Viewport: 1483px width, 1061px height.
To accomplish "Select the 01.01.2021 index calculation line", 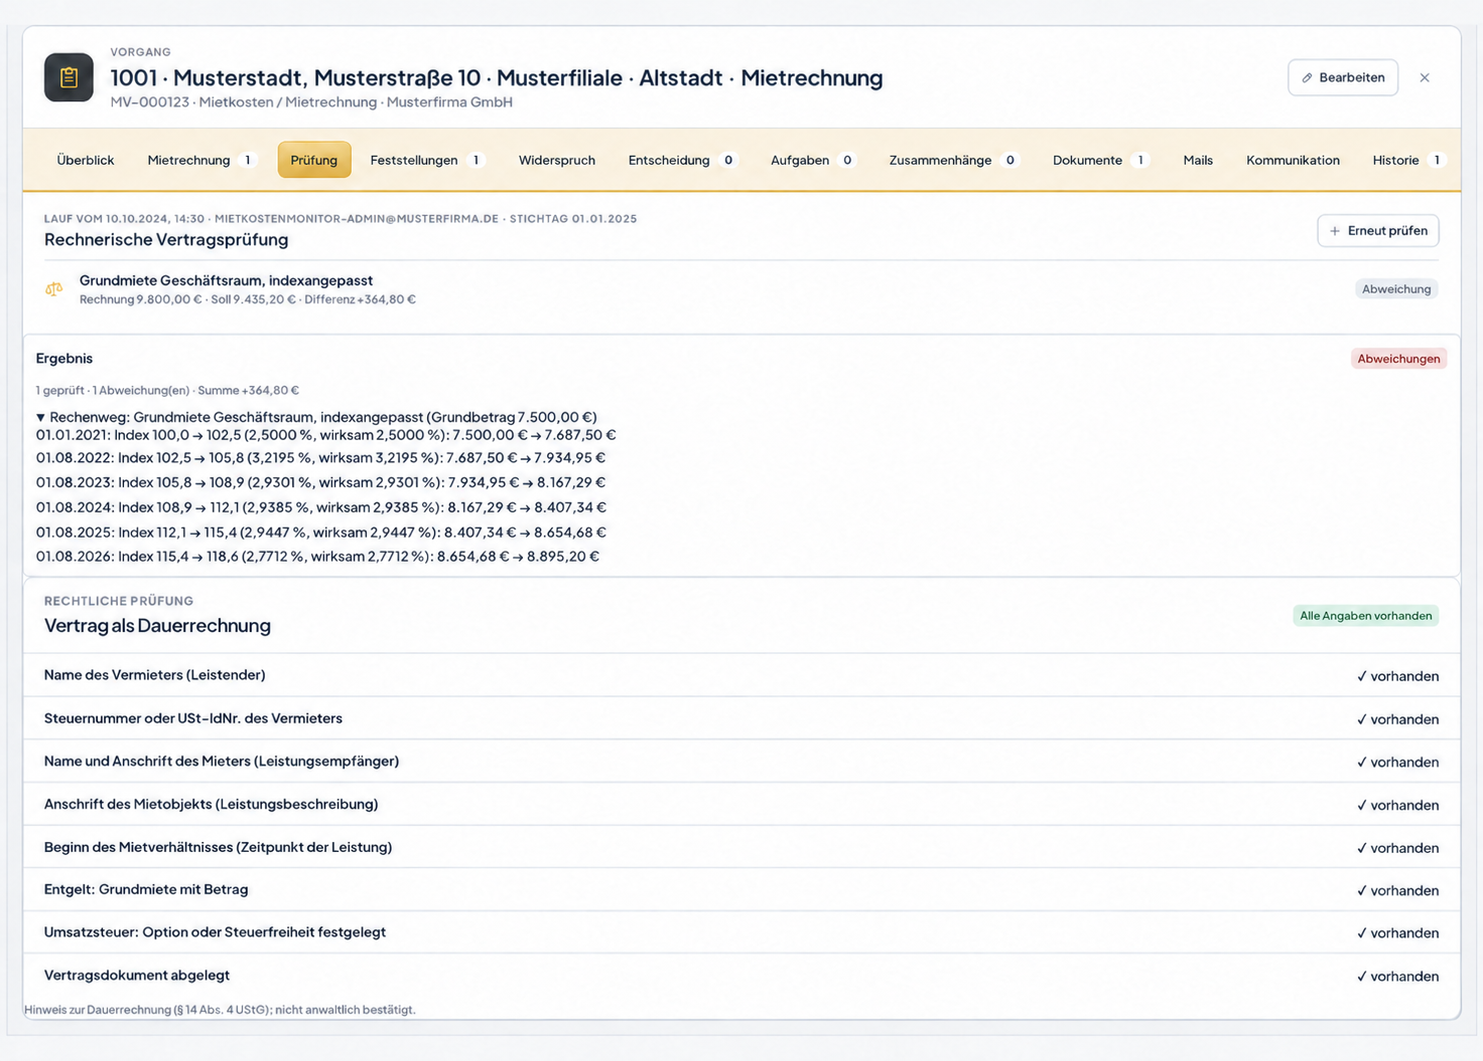I will [326, 435].
